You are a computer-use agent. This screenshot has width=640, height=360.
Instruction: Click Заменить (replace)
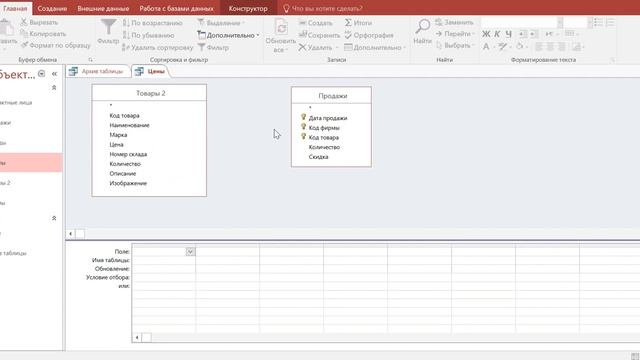[454, 22]
